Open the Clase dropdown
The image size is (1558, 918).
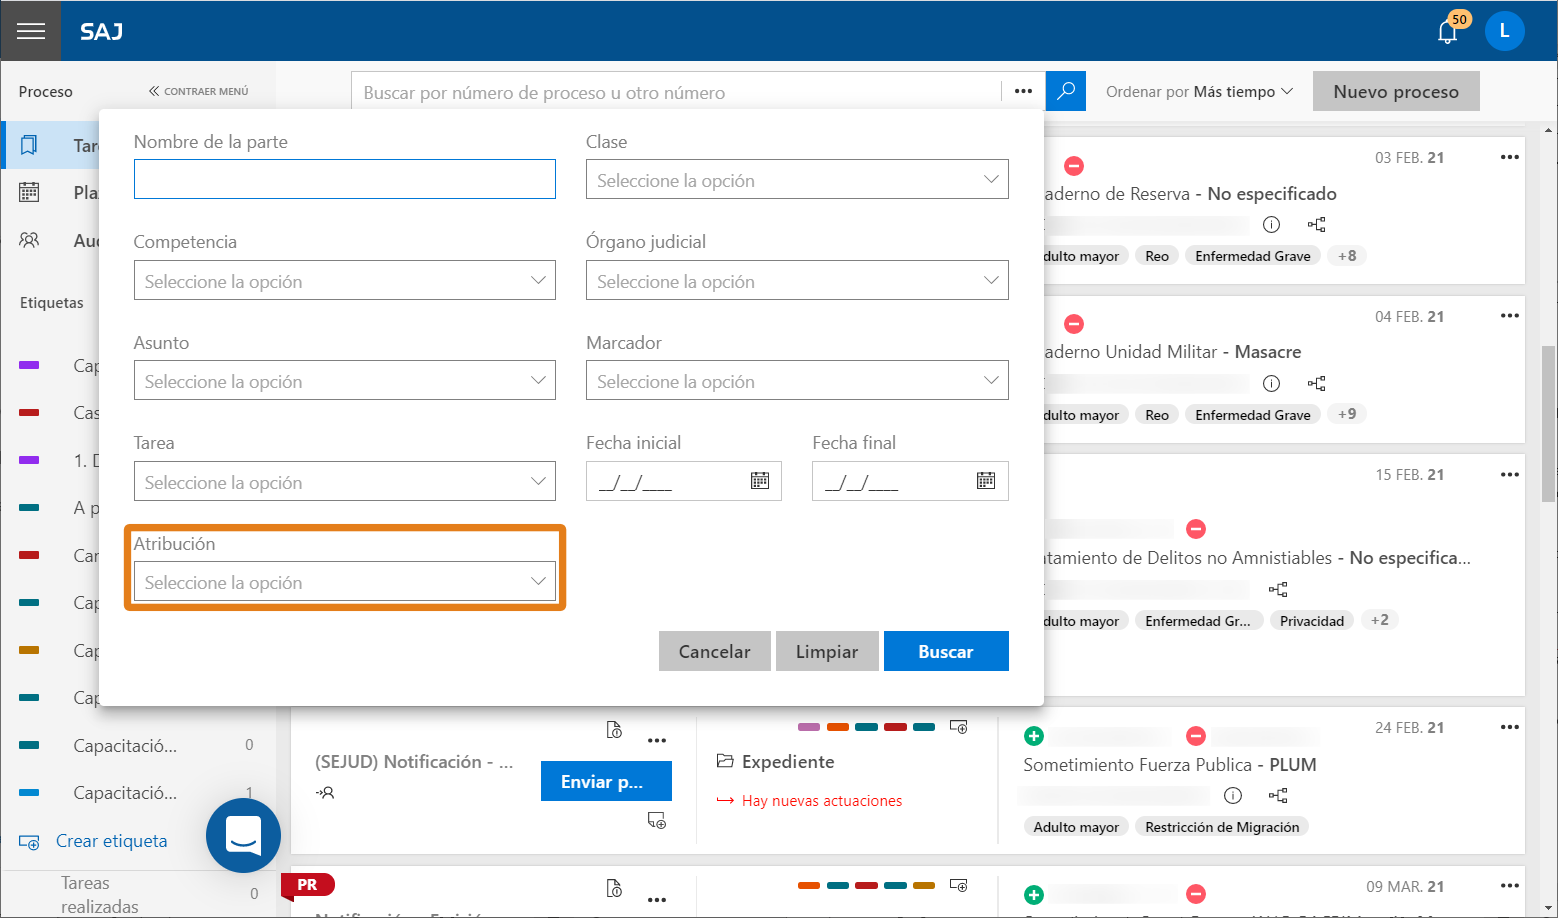pyautogui.click(x=797, y=180)
